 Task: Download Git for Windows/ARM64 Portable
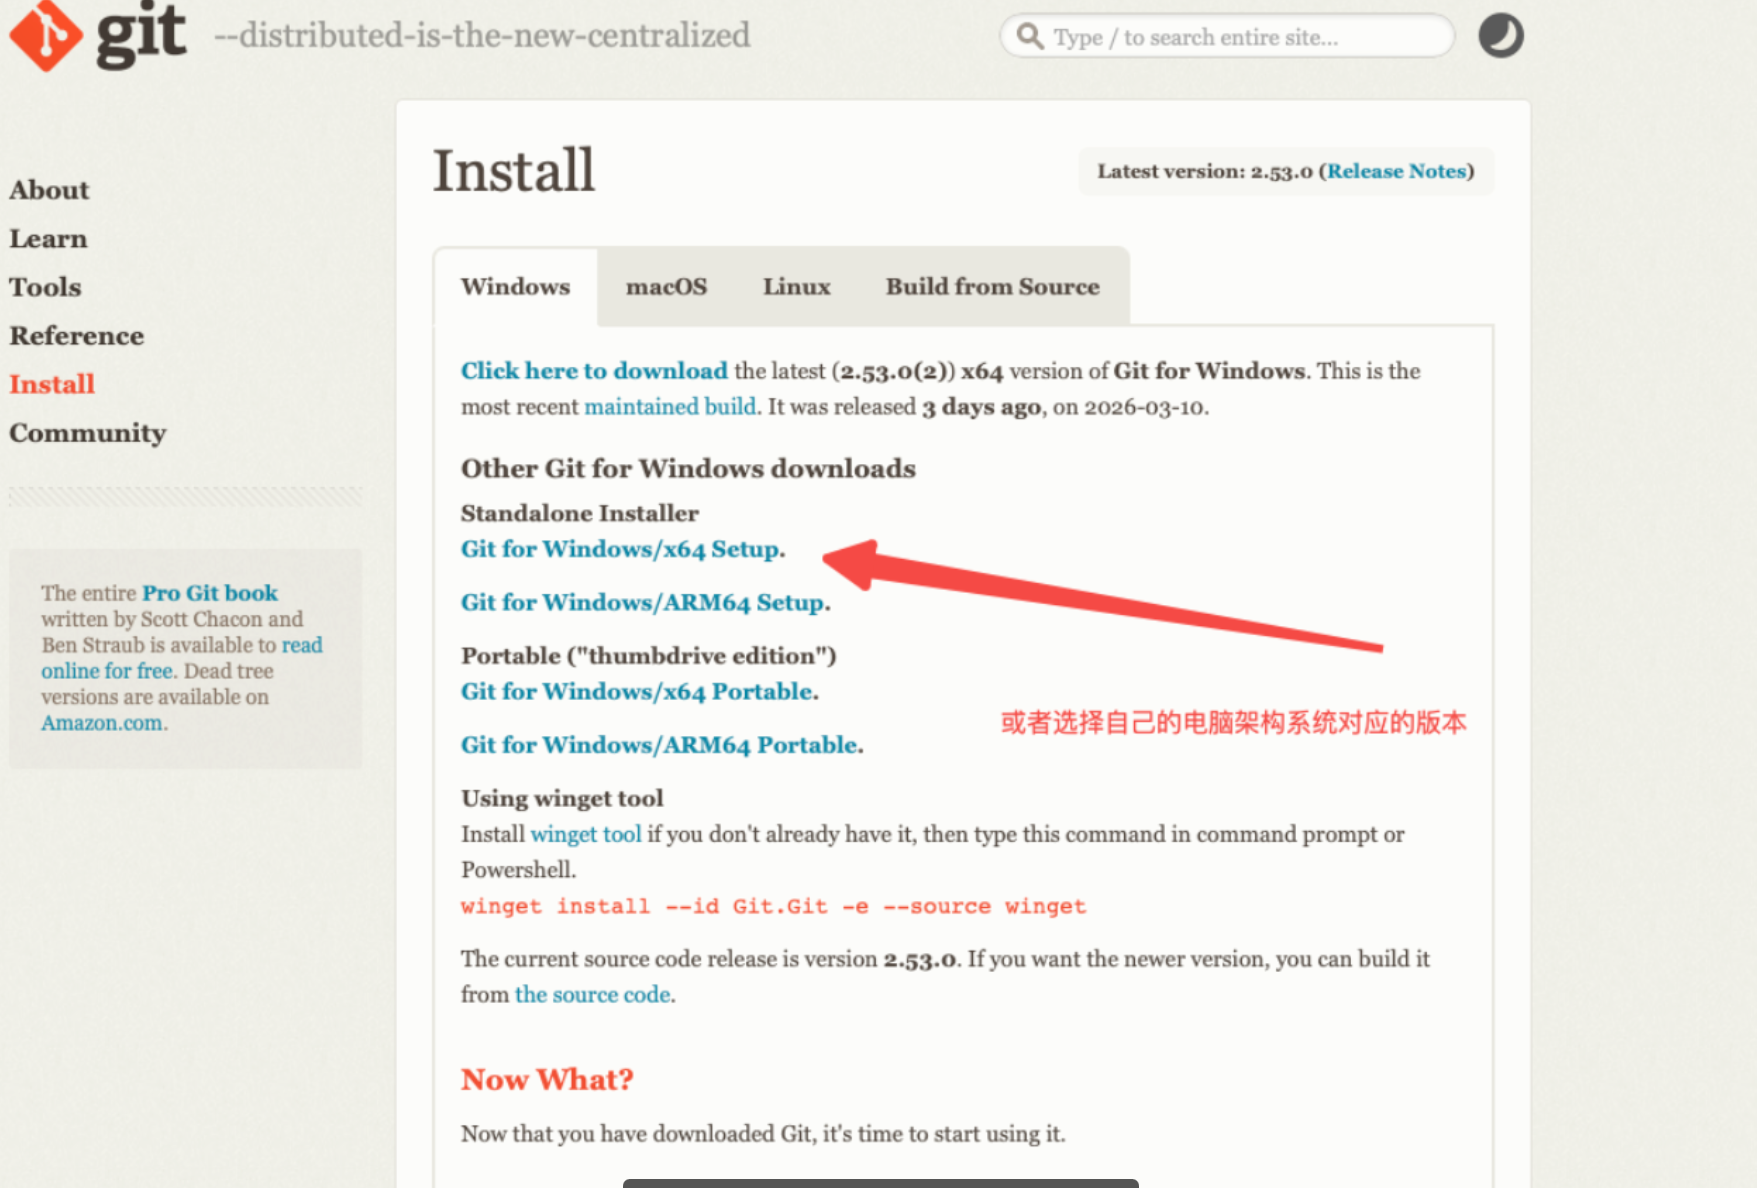coord(659,745)
